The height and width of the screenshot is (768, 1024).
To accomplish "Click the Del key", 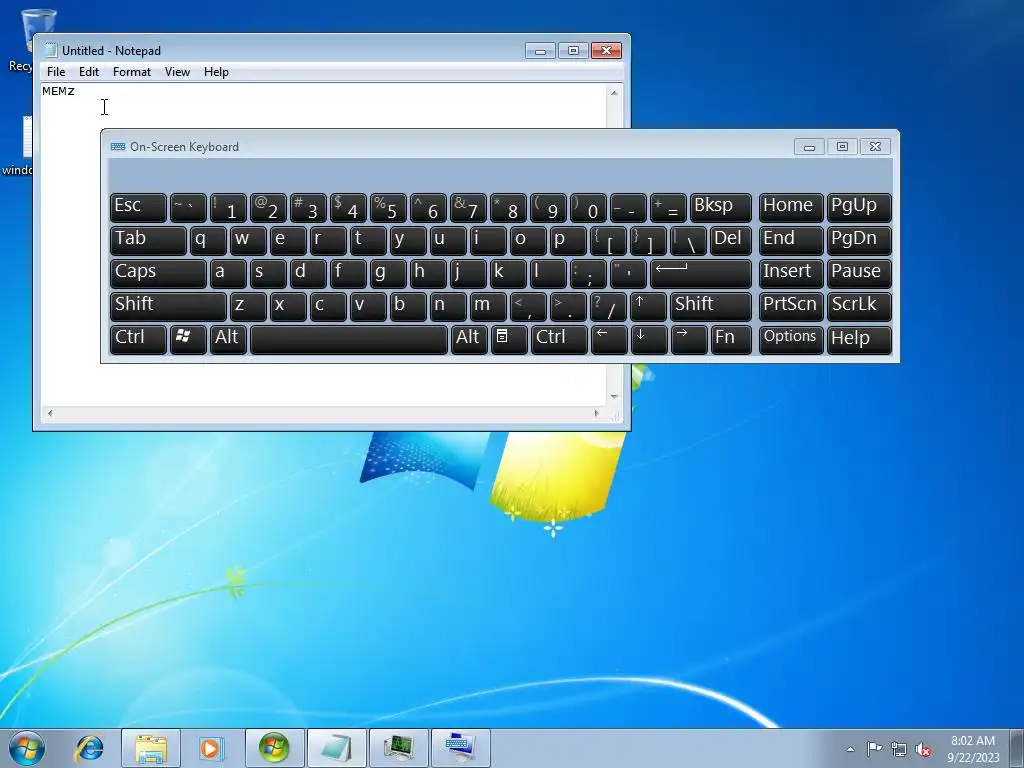I will [x=731, y=240].
